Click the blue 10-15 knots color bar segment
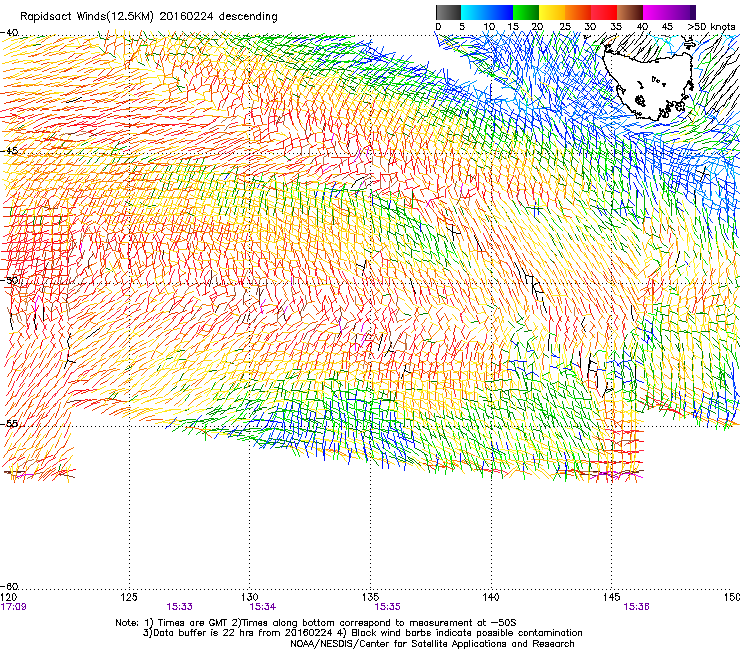Image resolution: width=740 pixels, height=650 pixels. (500, 12)
